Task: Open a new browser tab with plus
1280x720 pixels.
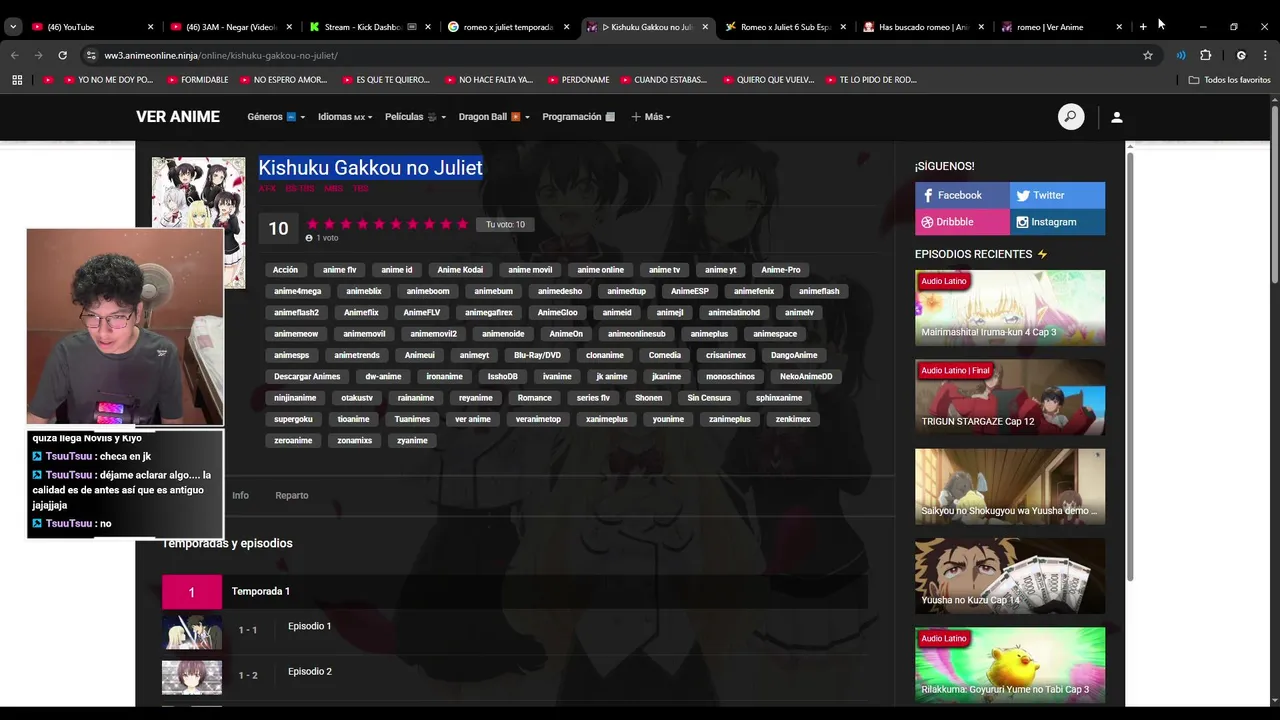Action: tap(1143, 27)
